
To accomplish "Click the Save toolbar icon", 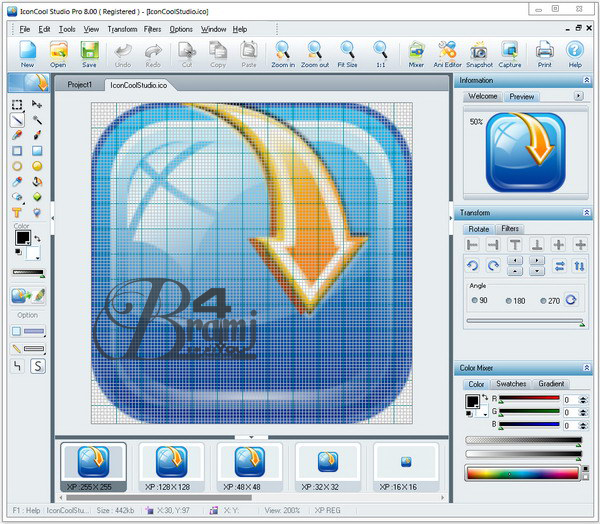I will pos(89,52).
